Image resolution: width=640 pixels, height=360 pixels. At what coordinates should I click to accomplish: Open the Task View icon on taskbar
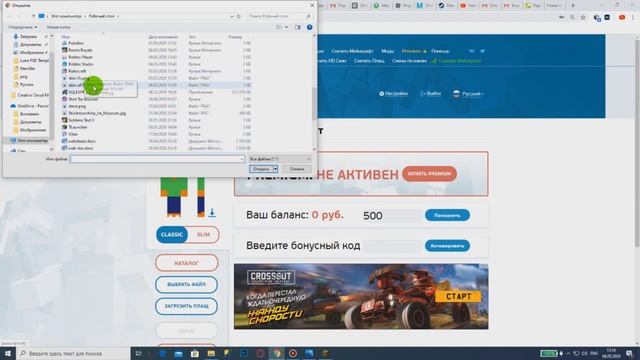point(139,353)
